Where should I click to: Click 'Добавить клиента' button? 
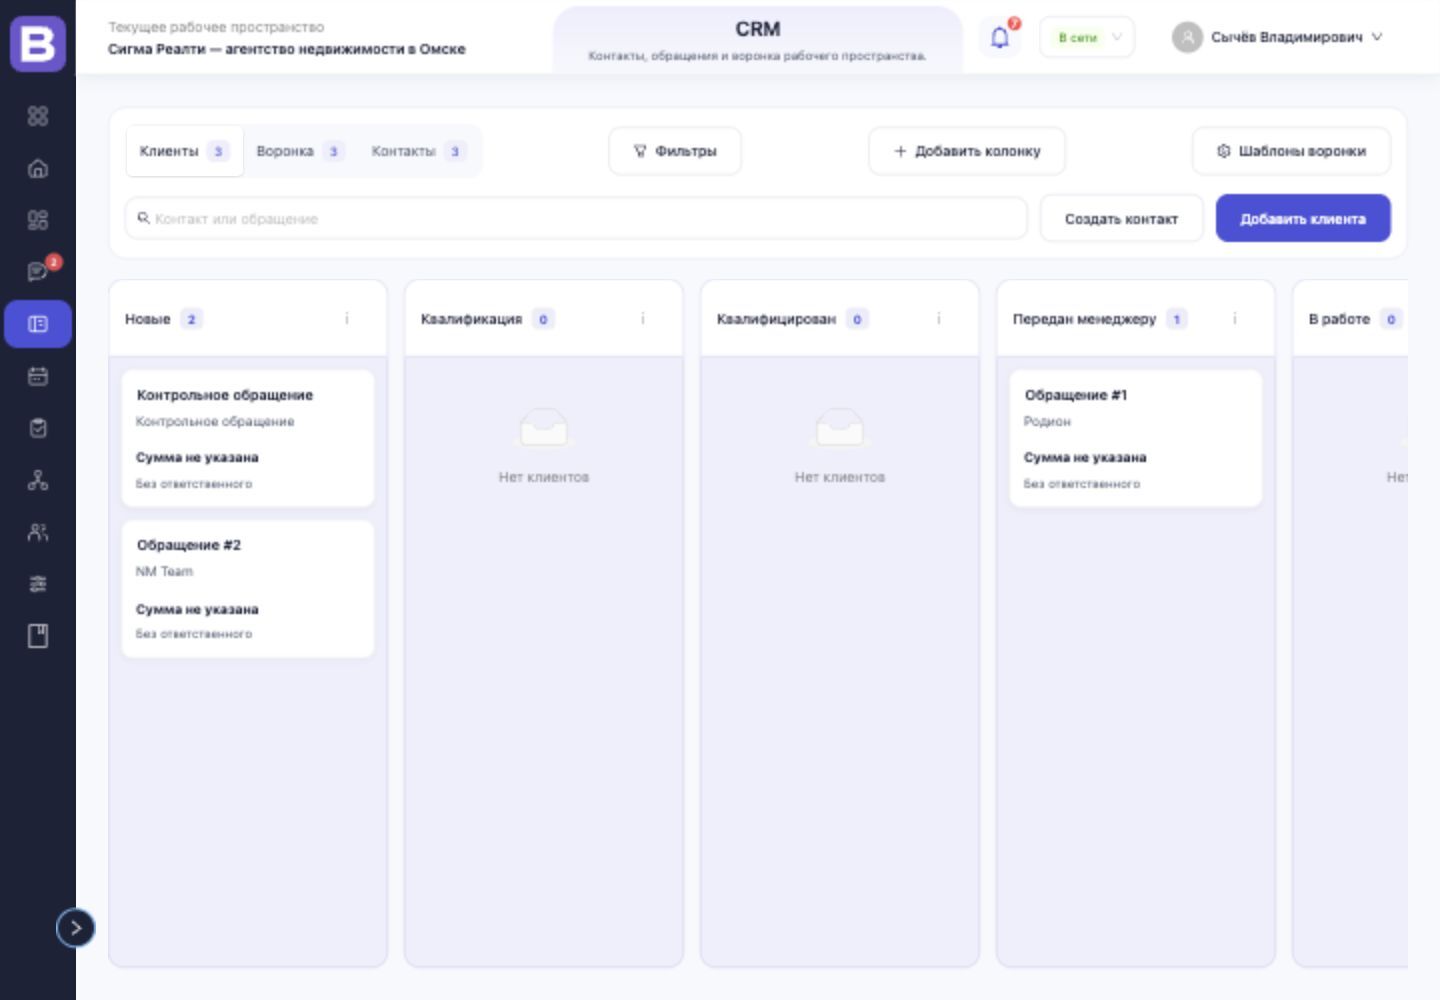[1303, 218]
